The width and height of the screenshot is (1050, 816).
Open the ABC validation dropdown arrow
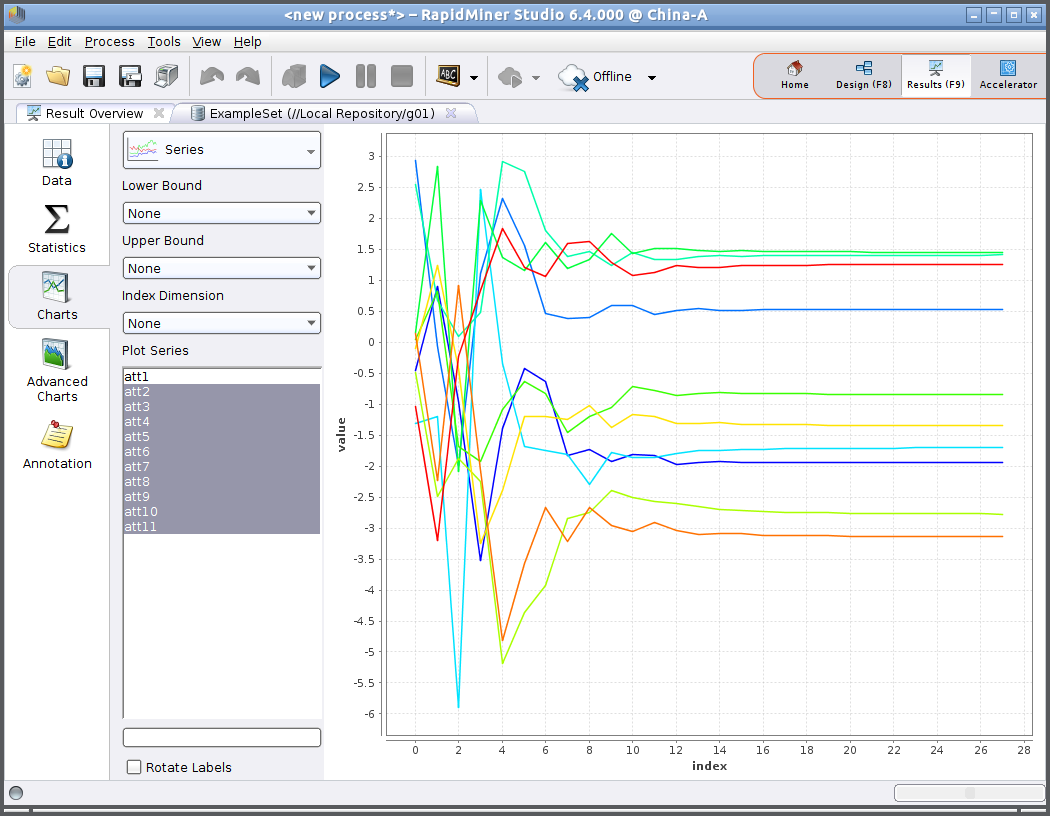474,78
